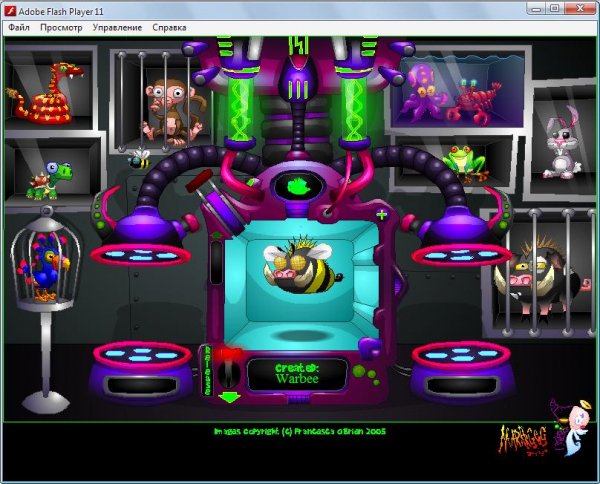Select the small bee near the monkey cage

pos(139,158)
